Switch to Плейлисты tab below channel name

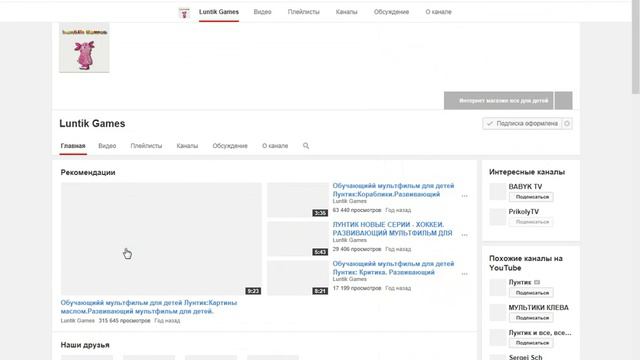146,146
